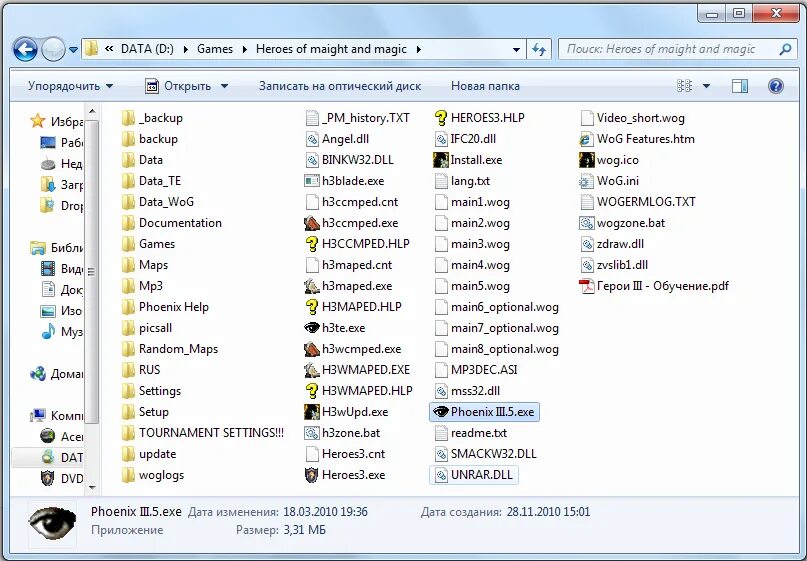Select the HEROES3.HLP help file icon
The width and height of the screenshot is (807, 561).
[x=441, y=118]
